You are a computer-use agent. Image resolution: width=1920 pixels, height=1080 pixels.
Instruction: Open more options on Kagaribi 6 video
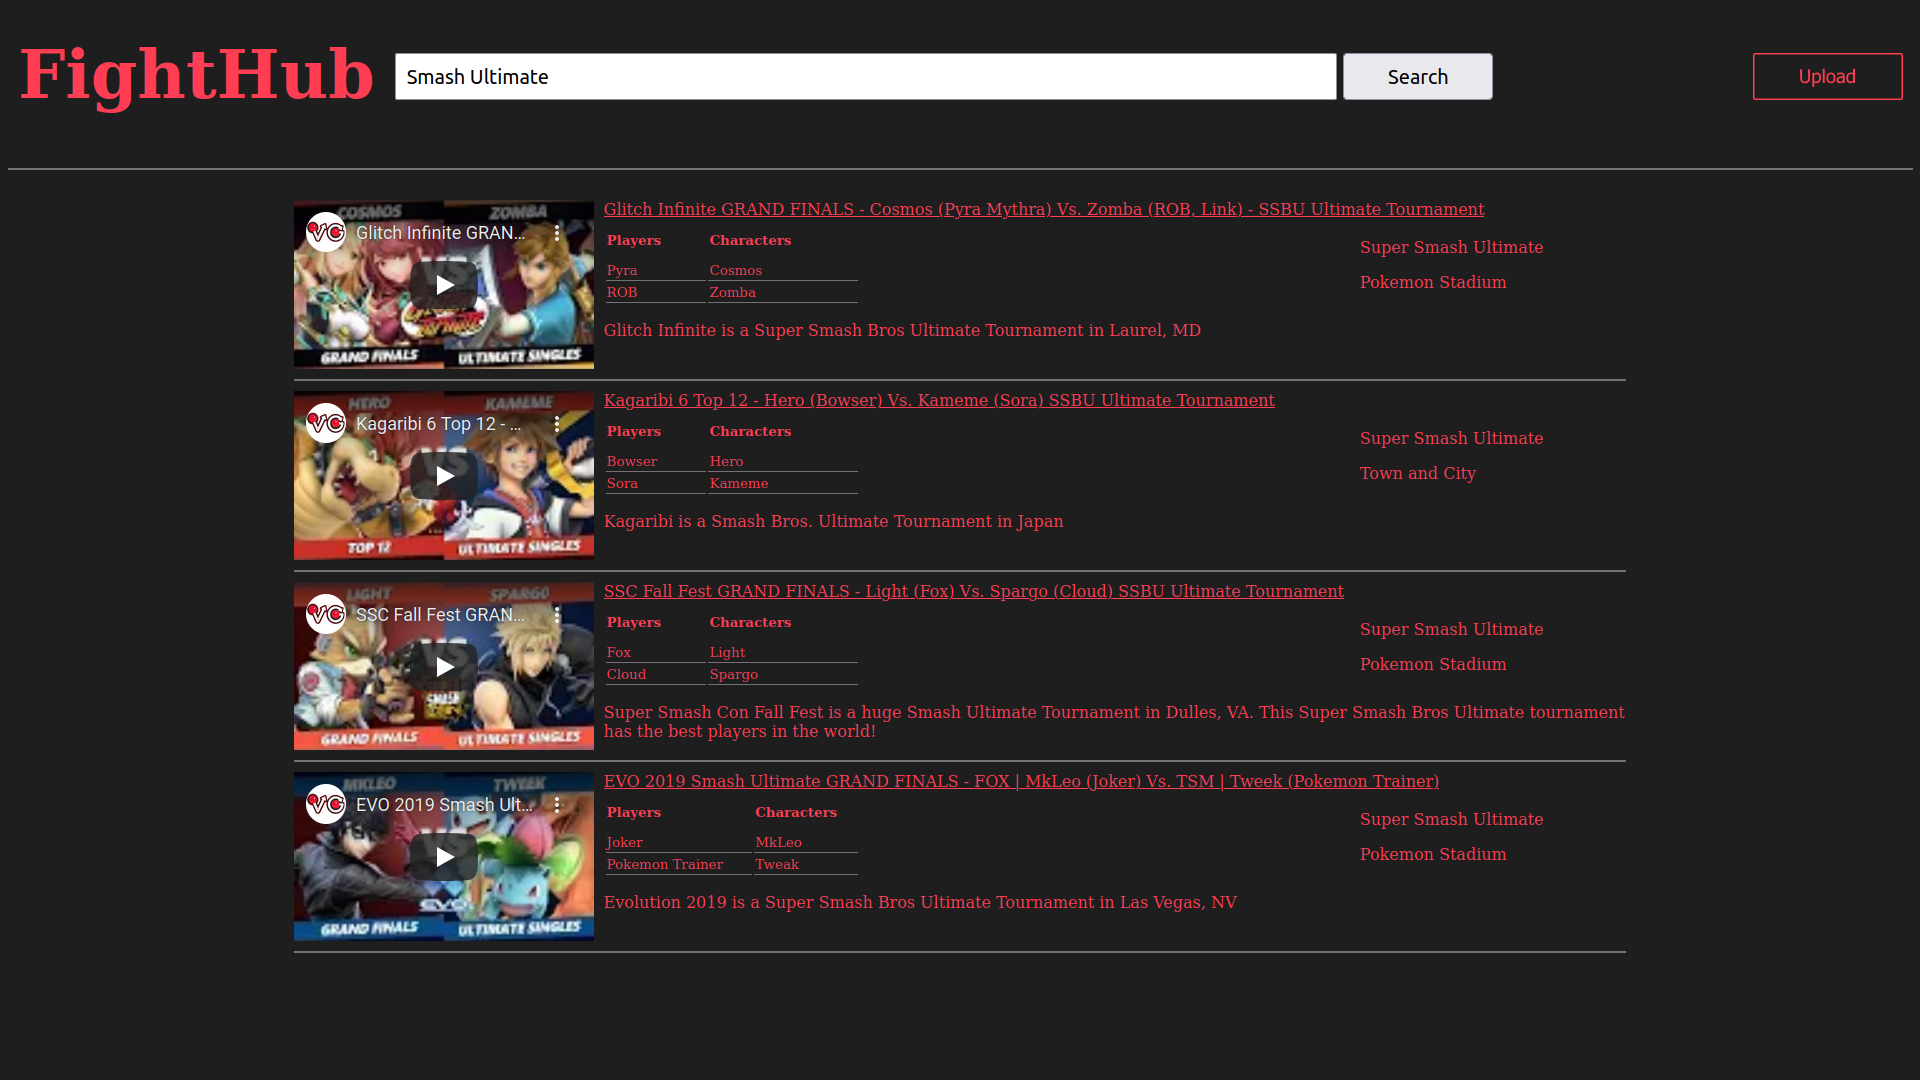click(x=557, y=424)
